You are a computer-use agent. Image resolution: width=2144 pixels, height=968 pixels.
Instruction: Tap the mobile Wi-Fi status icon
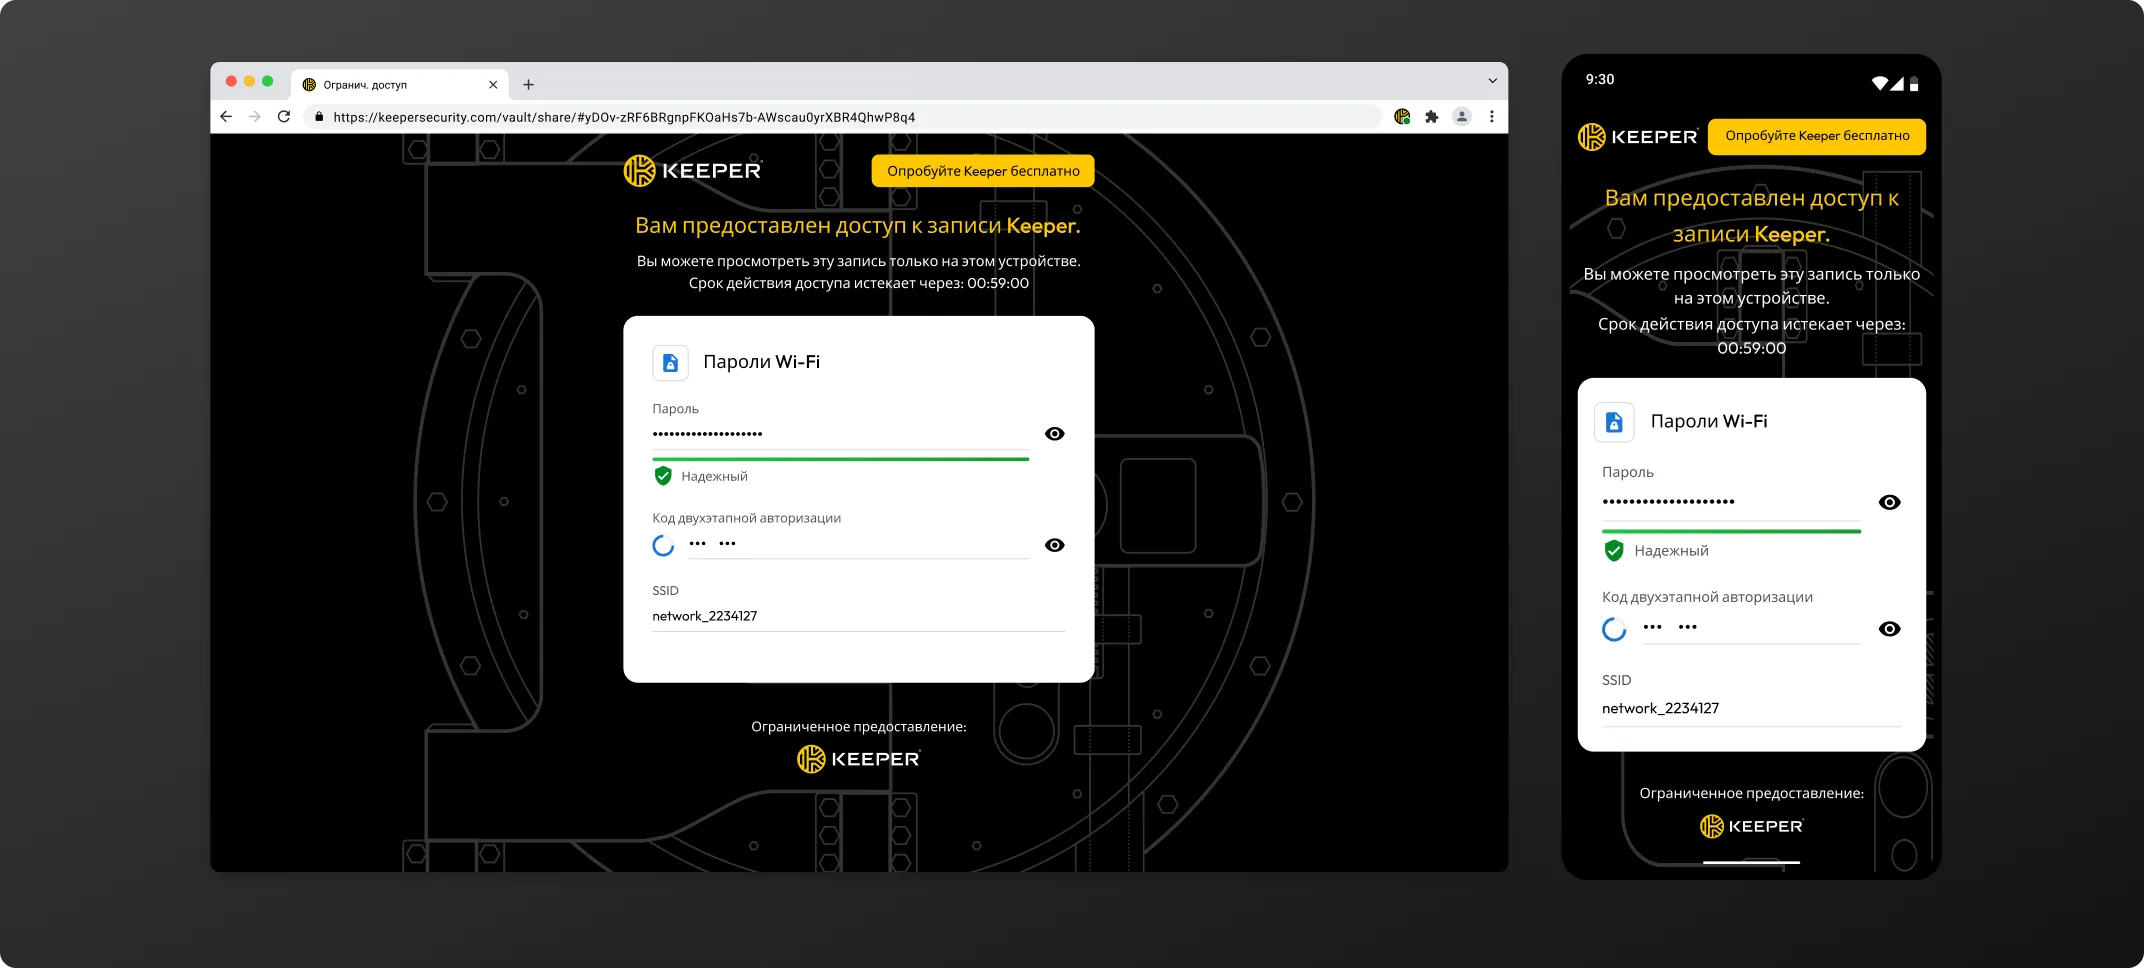click(1880, 83)
